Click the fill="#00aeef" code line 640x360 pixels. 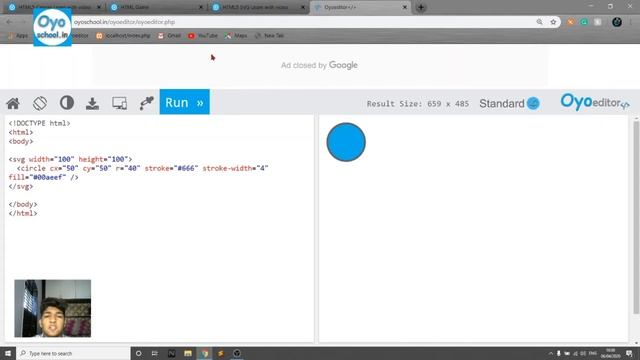point(43,177)
